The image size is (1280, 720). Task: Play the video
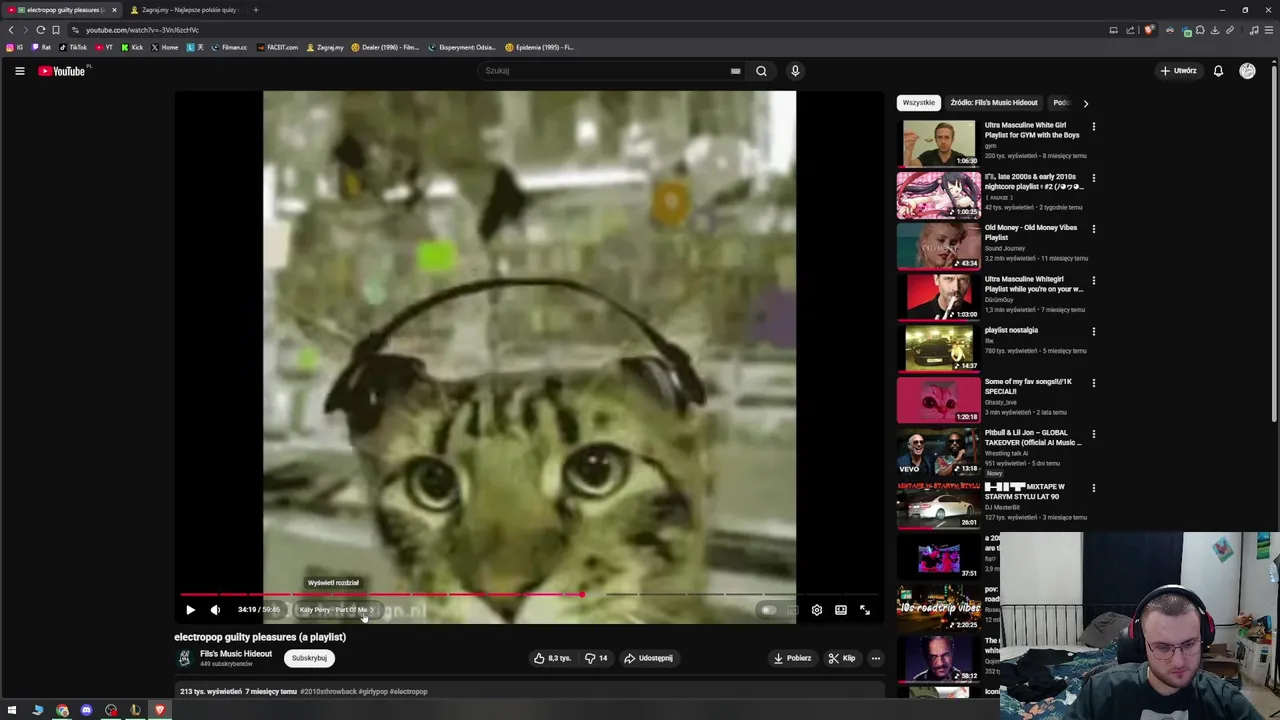[x=190, y=610]
